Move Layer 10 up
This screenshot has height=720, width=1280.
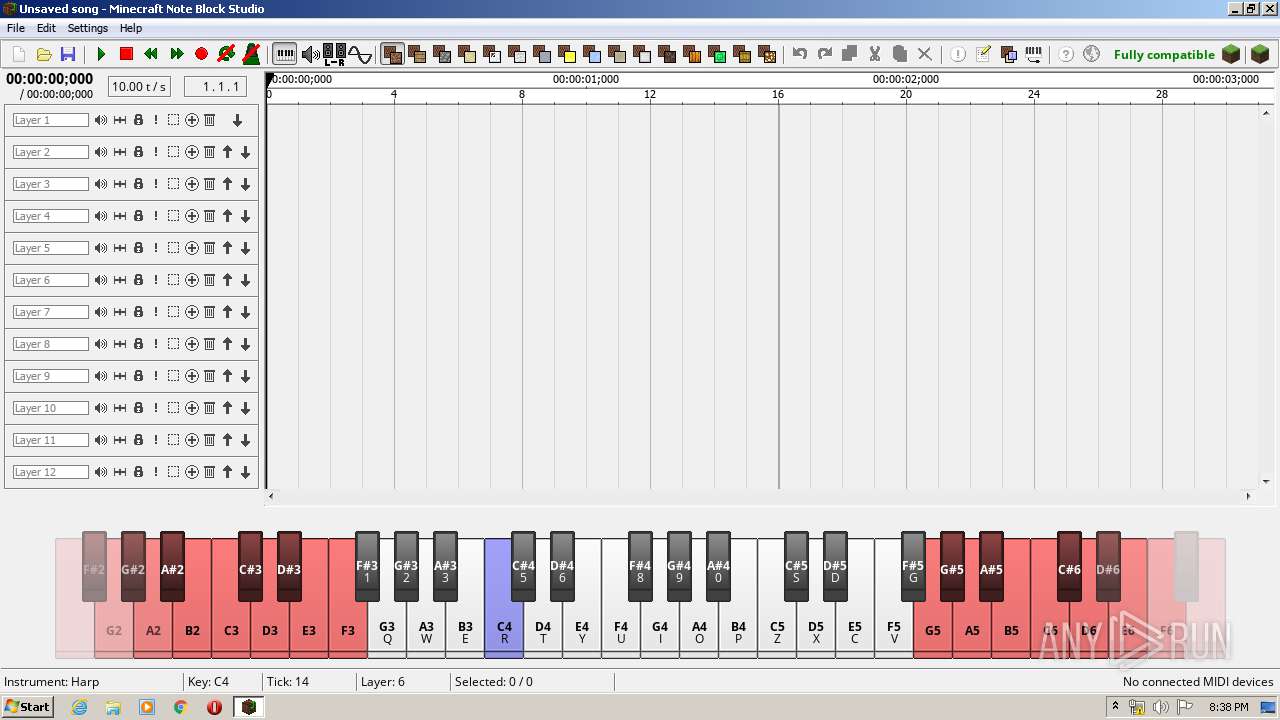(228, 408)
